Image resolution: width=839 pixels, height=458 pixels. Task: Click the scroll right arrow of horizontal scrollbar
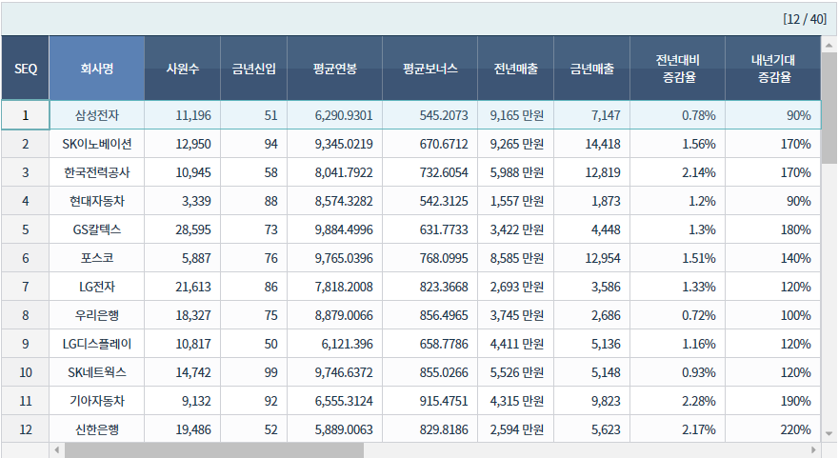point(813,450)
